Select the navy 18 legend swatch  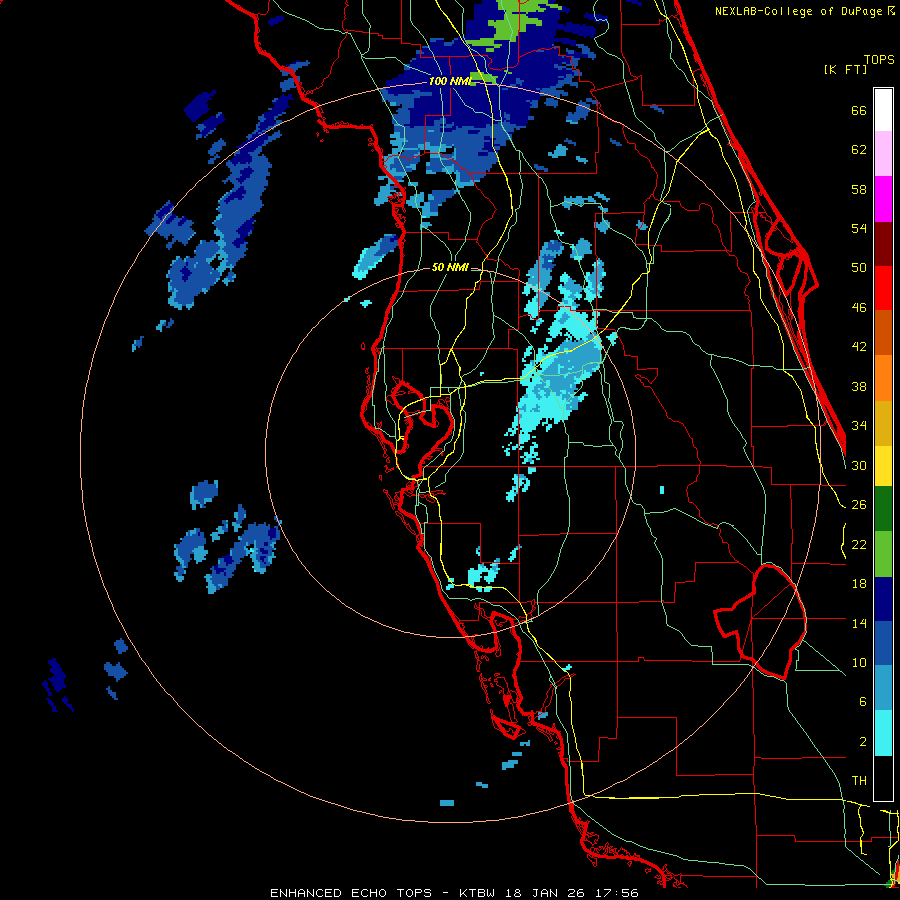pos(883,599)
